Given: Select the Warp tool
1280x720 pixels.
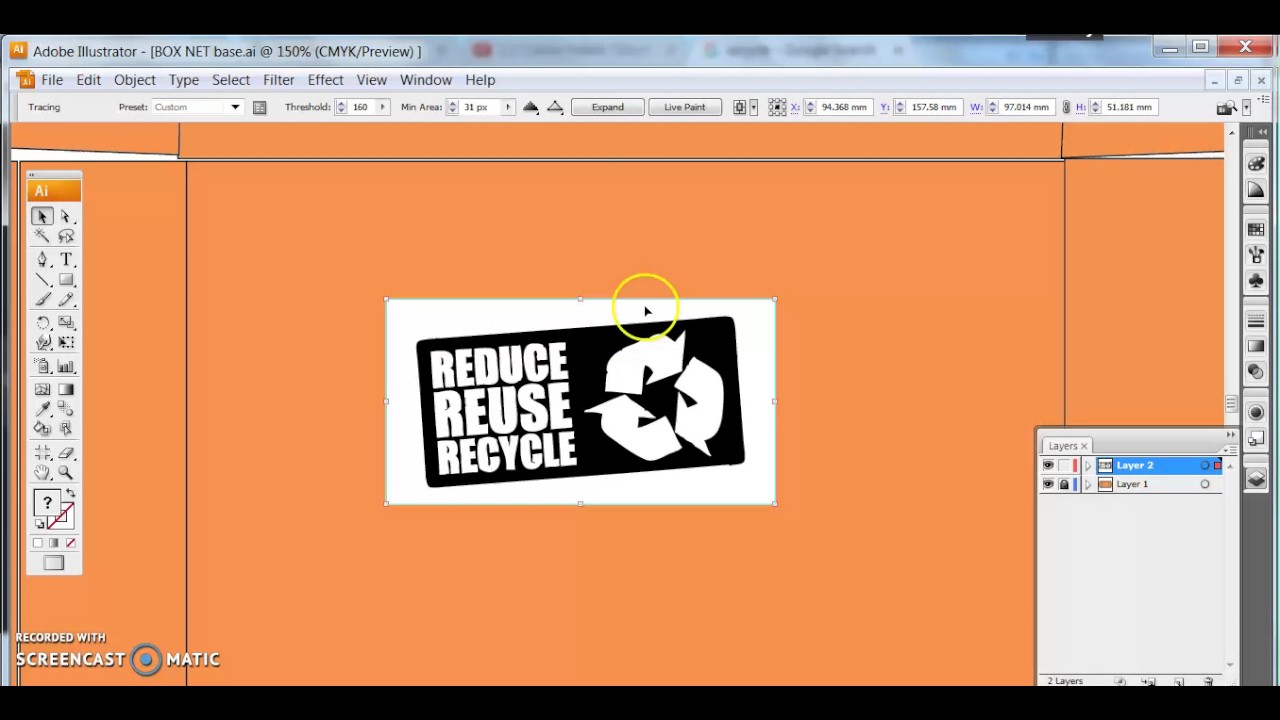Looking at the screenshot, I should coord(42,343).
